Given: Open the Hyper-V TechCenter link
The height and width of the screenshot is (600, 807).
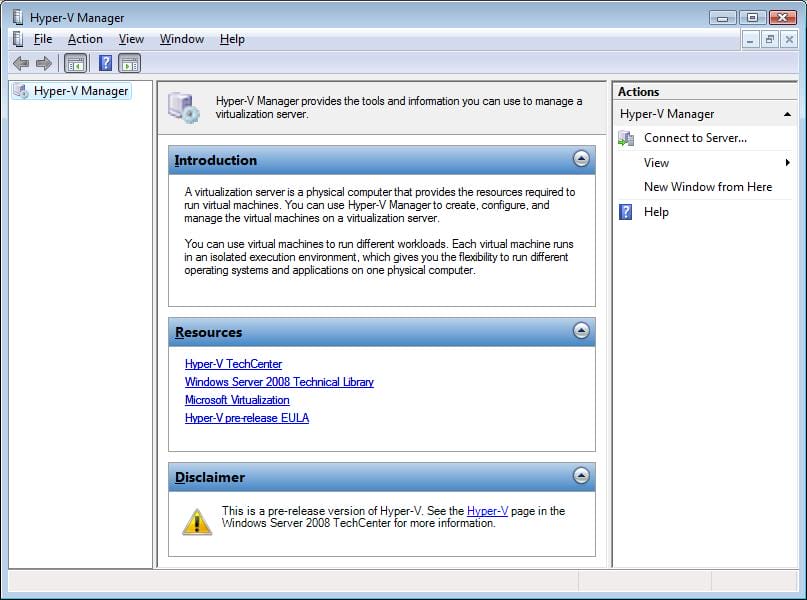Looking at the screenshot, I should (x=233, y=364).
